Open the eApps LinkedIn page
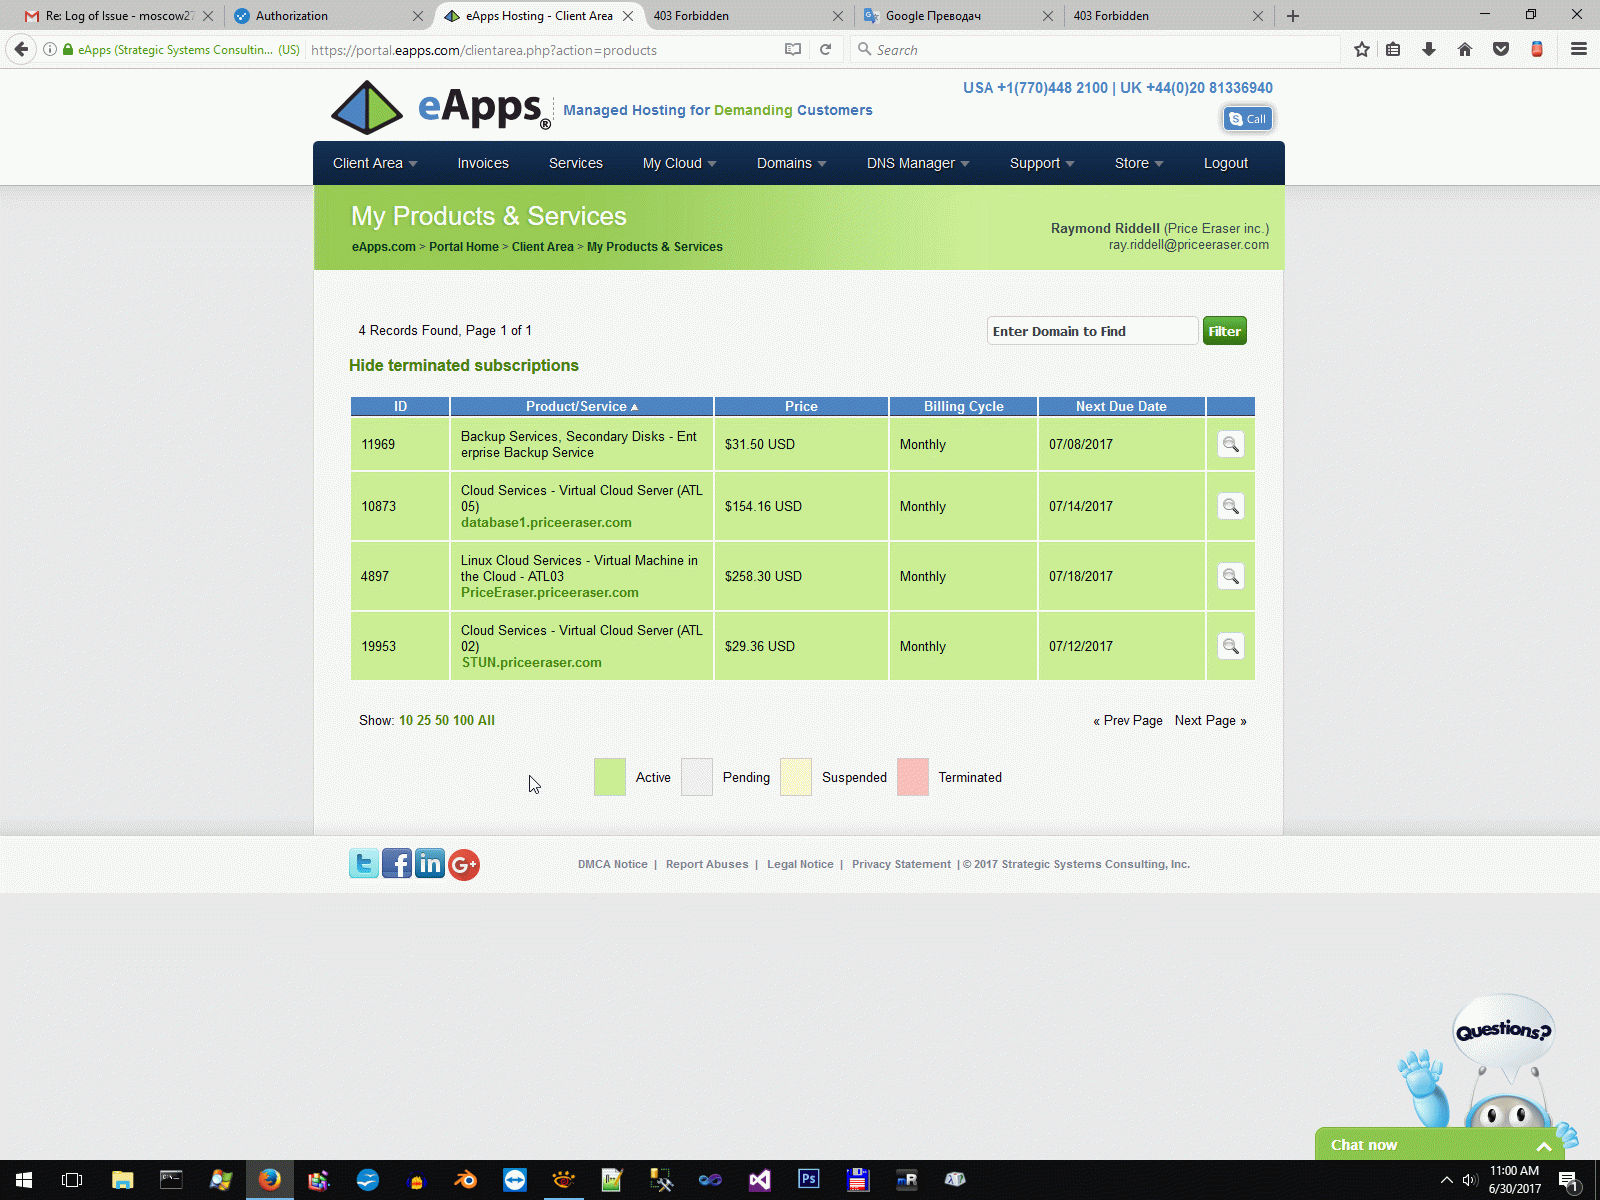 430,864
